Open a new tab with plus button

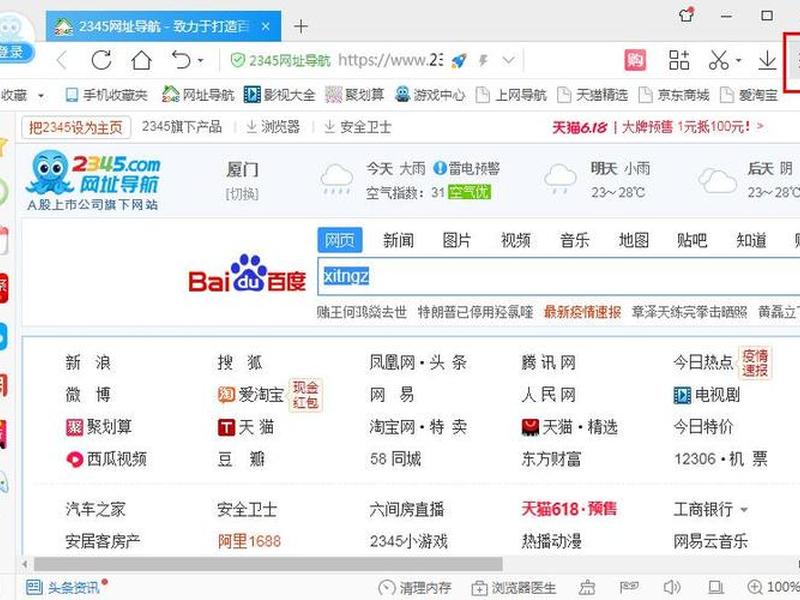pyautogui.click(x=301, y=26)
